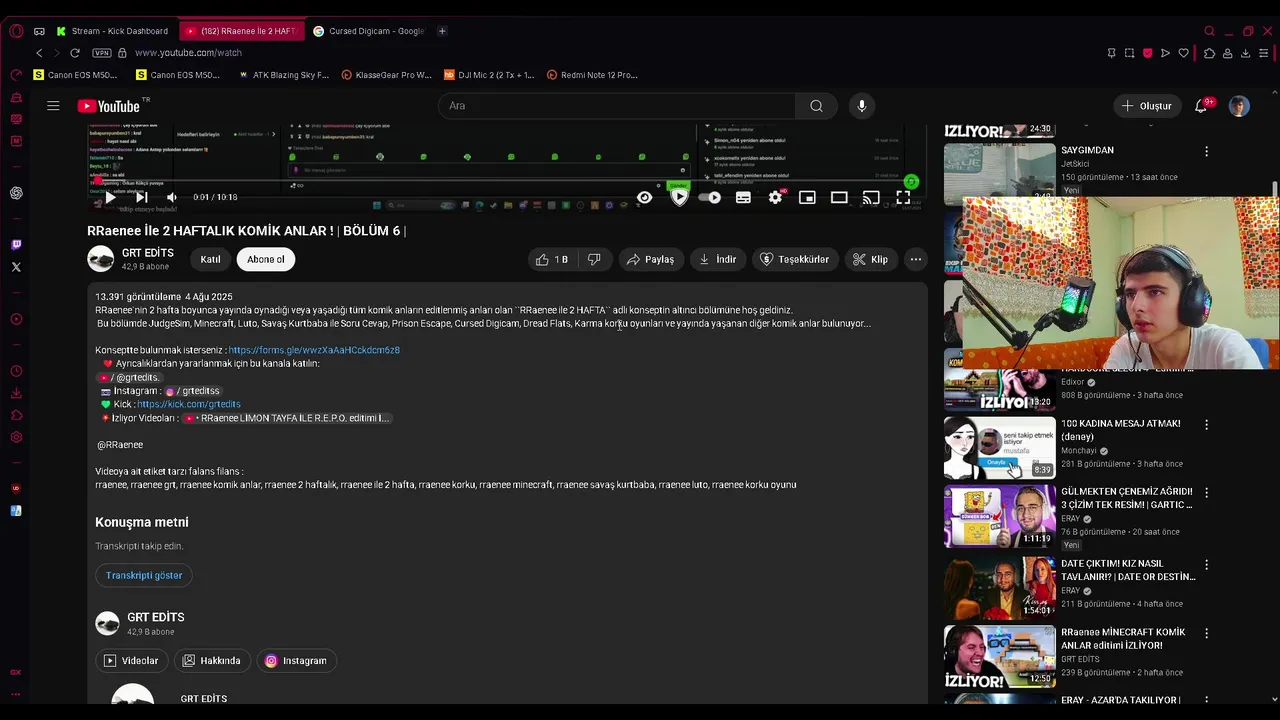Open a new browser tab
This screenshot has height=720, width=1280.
click(442, 31)
